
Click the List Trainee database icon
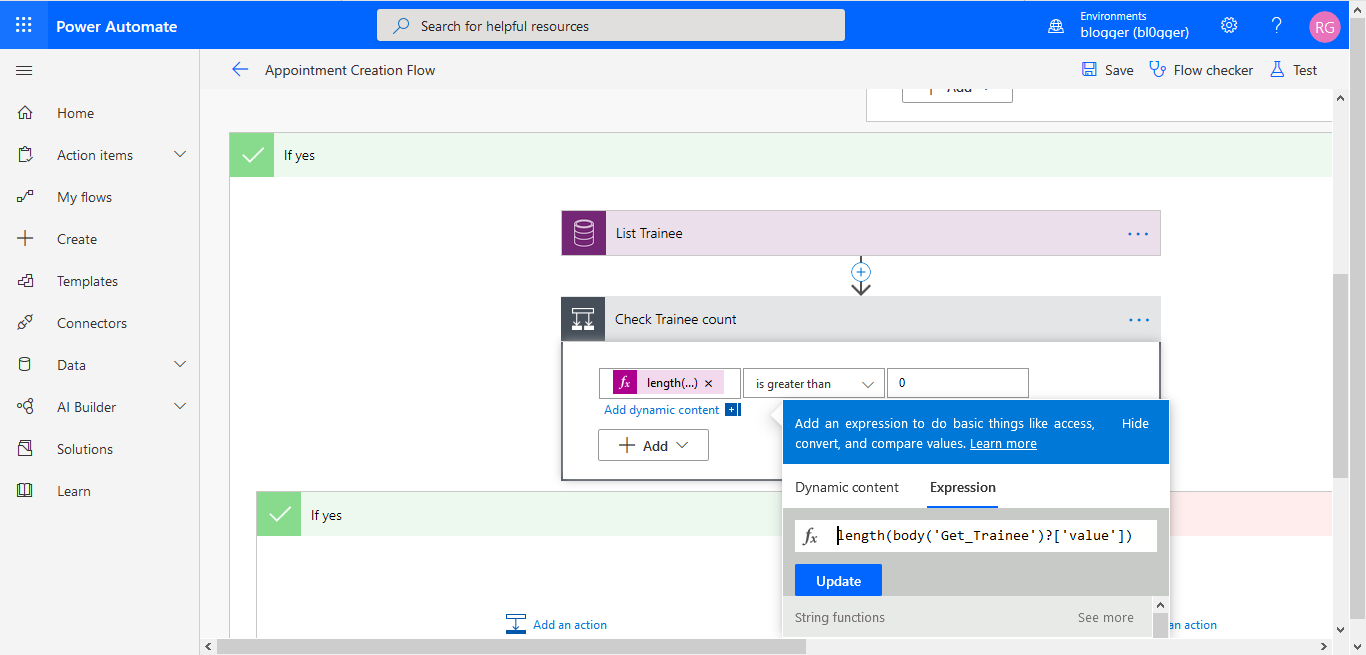584,233
